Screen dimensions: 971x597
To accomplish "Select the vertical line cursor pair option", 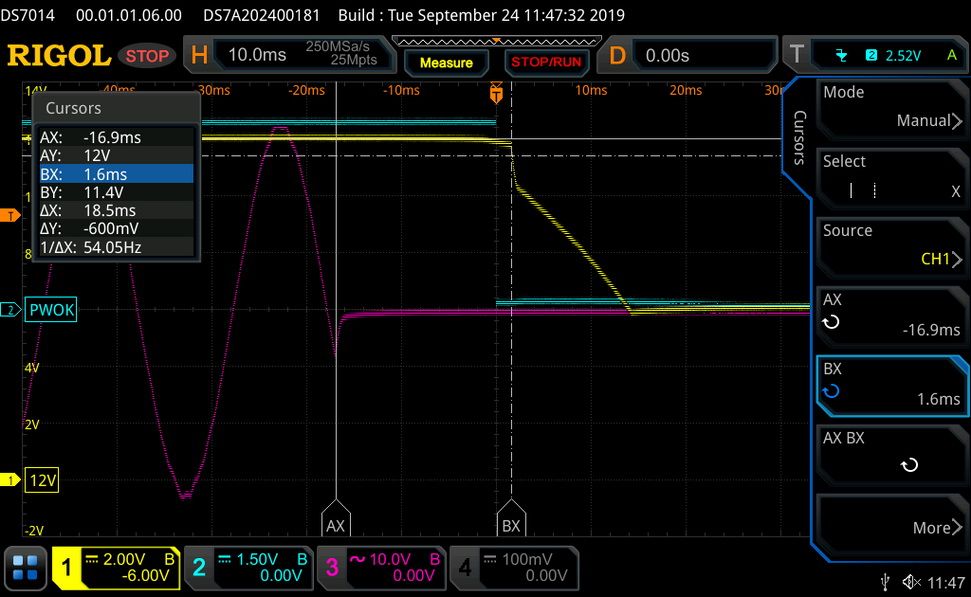I will [x=863, y=190].
